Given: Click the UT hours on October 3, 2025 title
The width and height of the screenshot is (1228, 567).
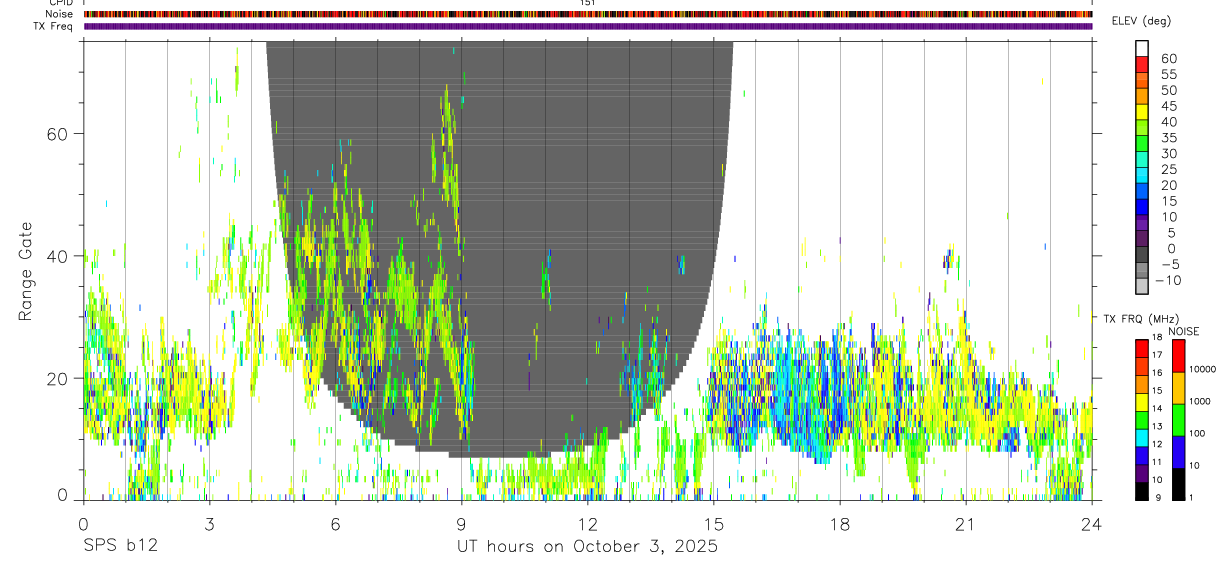Looking at the screenshot, I should [587, 547].
